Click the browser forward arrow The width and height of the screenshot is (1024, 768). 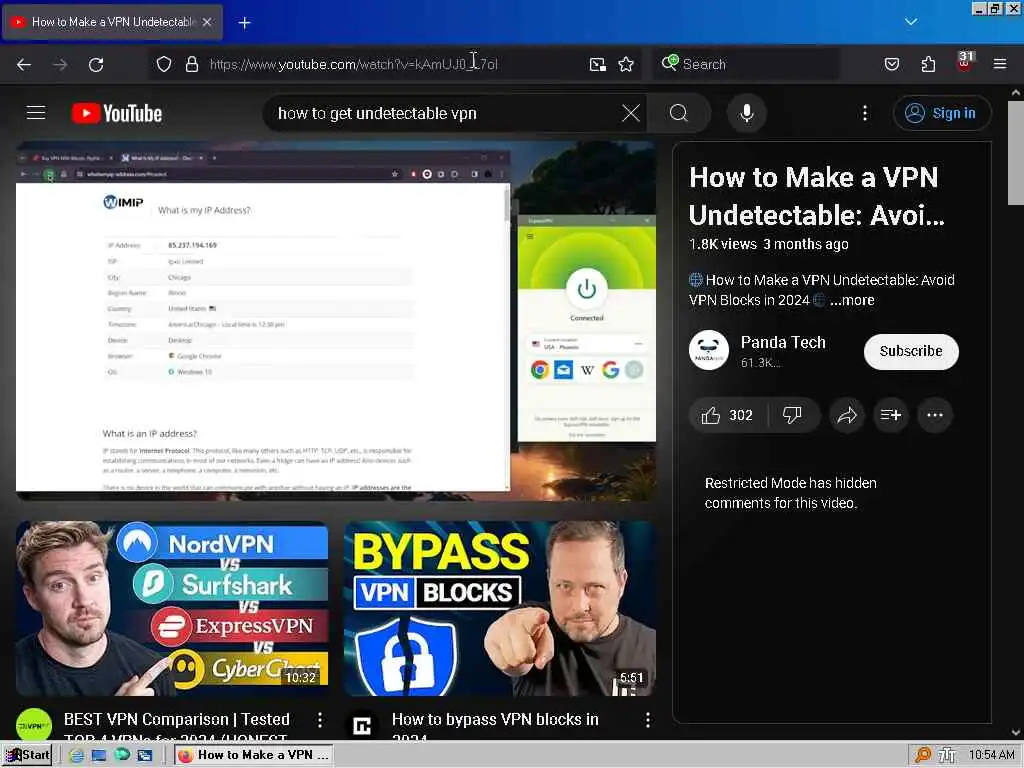60,64
